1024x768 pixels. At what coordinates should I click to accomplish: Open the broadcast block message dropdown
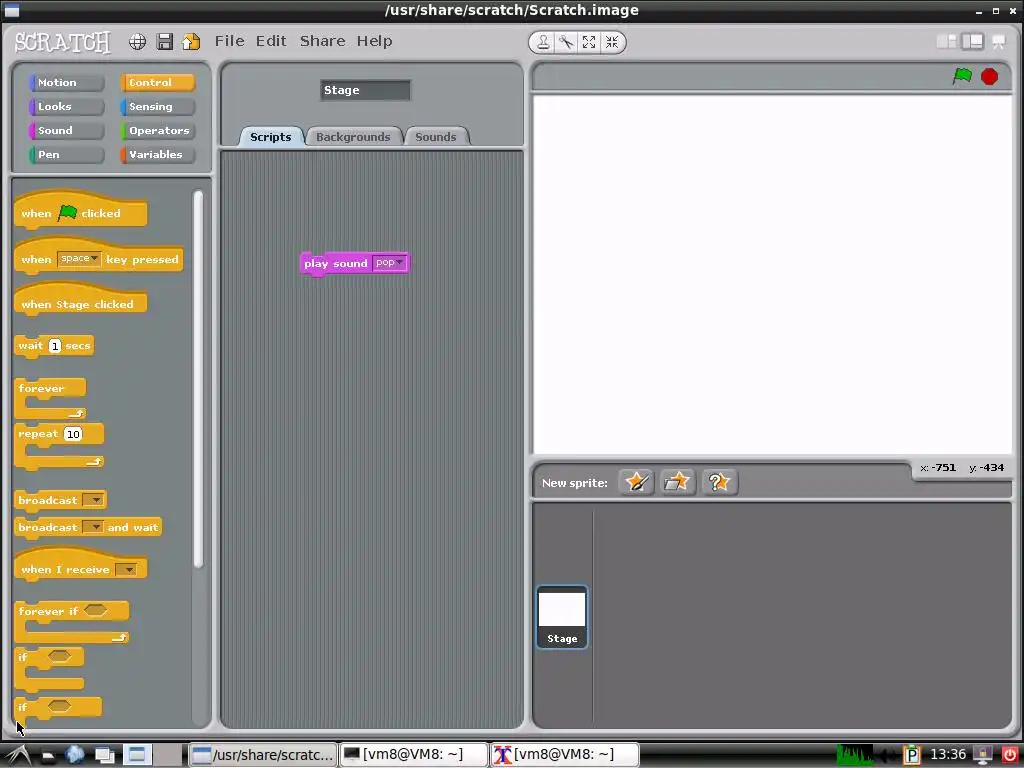click(95, 500)
